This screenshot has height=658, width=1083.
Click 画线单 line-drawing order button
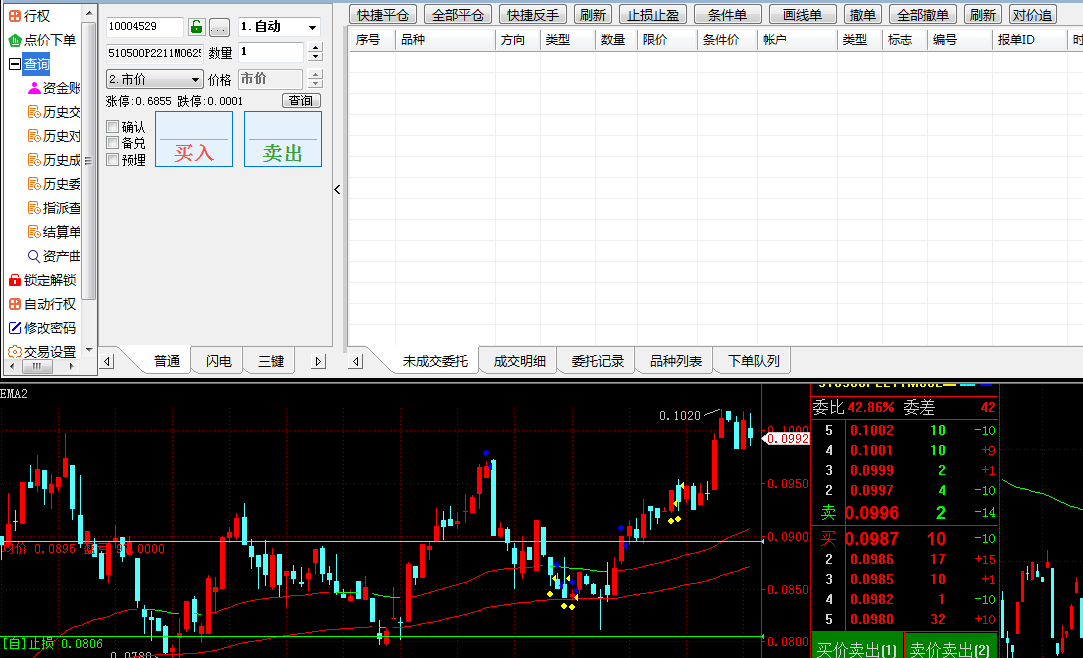pyautogui.click(x=803, y=14)
